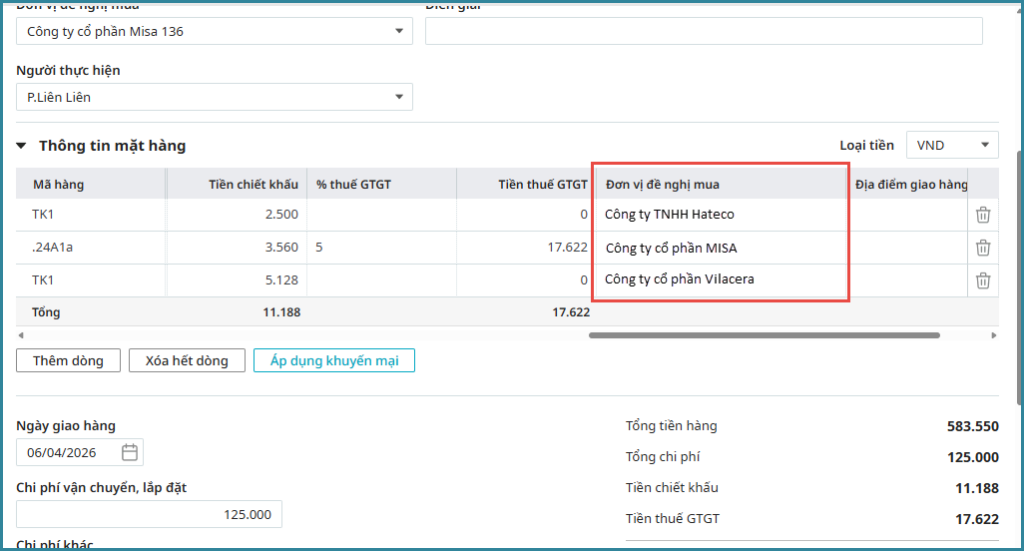Screen dimensions: 1024x551
Task: Delete the Công ty cổ phần Vilacera row
Action: pos(983,281)
